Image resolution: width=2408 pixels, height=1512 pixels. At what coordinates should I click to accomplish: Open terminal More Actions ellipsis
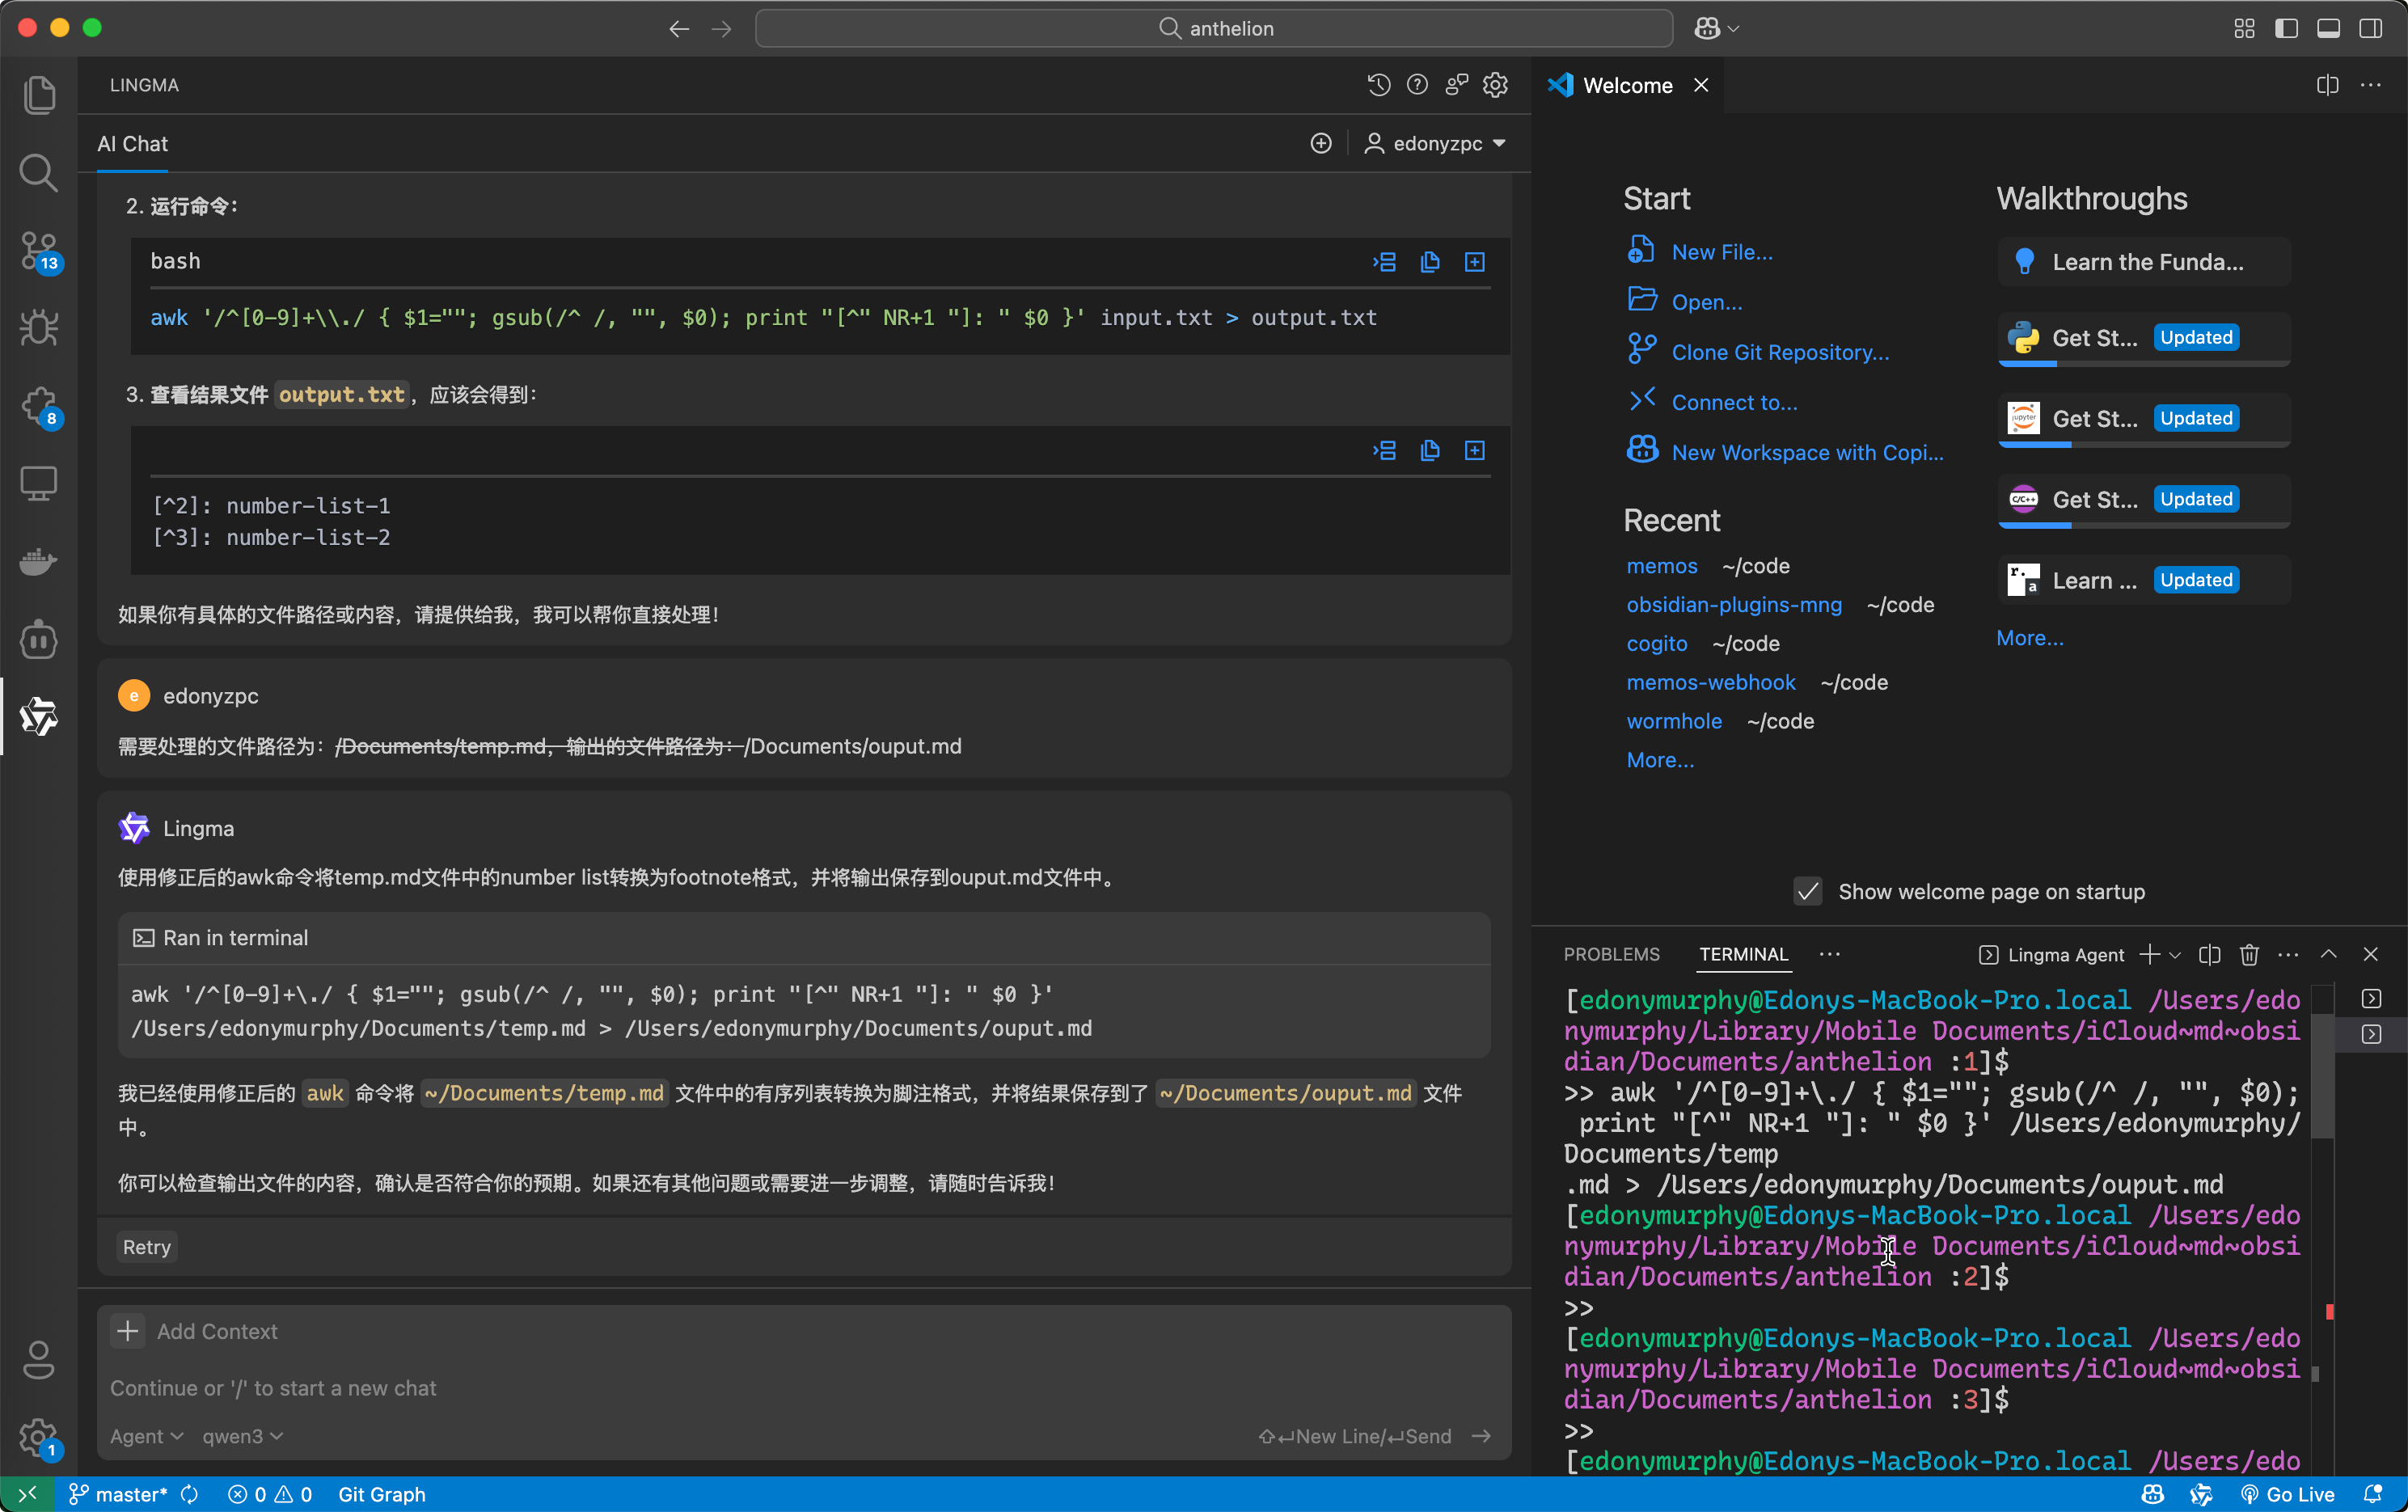pyautogui.click(x=2288, y=955)
